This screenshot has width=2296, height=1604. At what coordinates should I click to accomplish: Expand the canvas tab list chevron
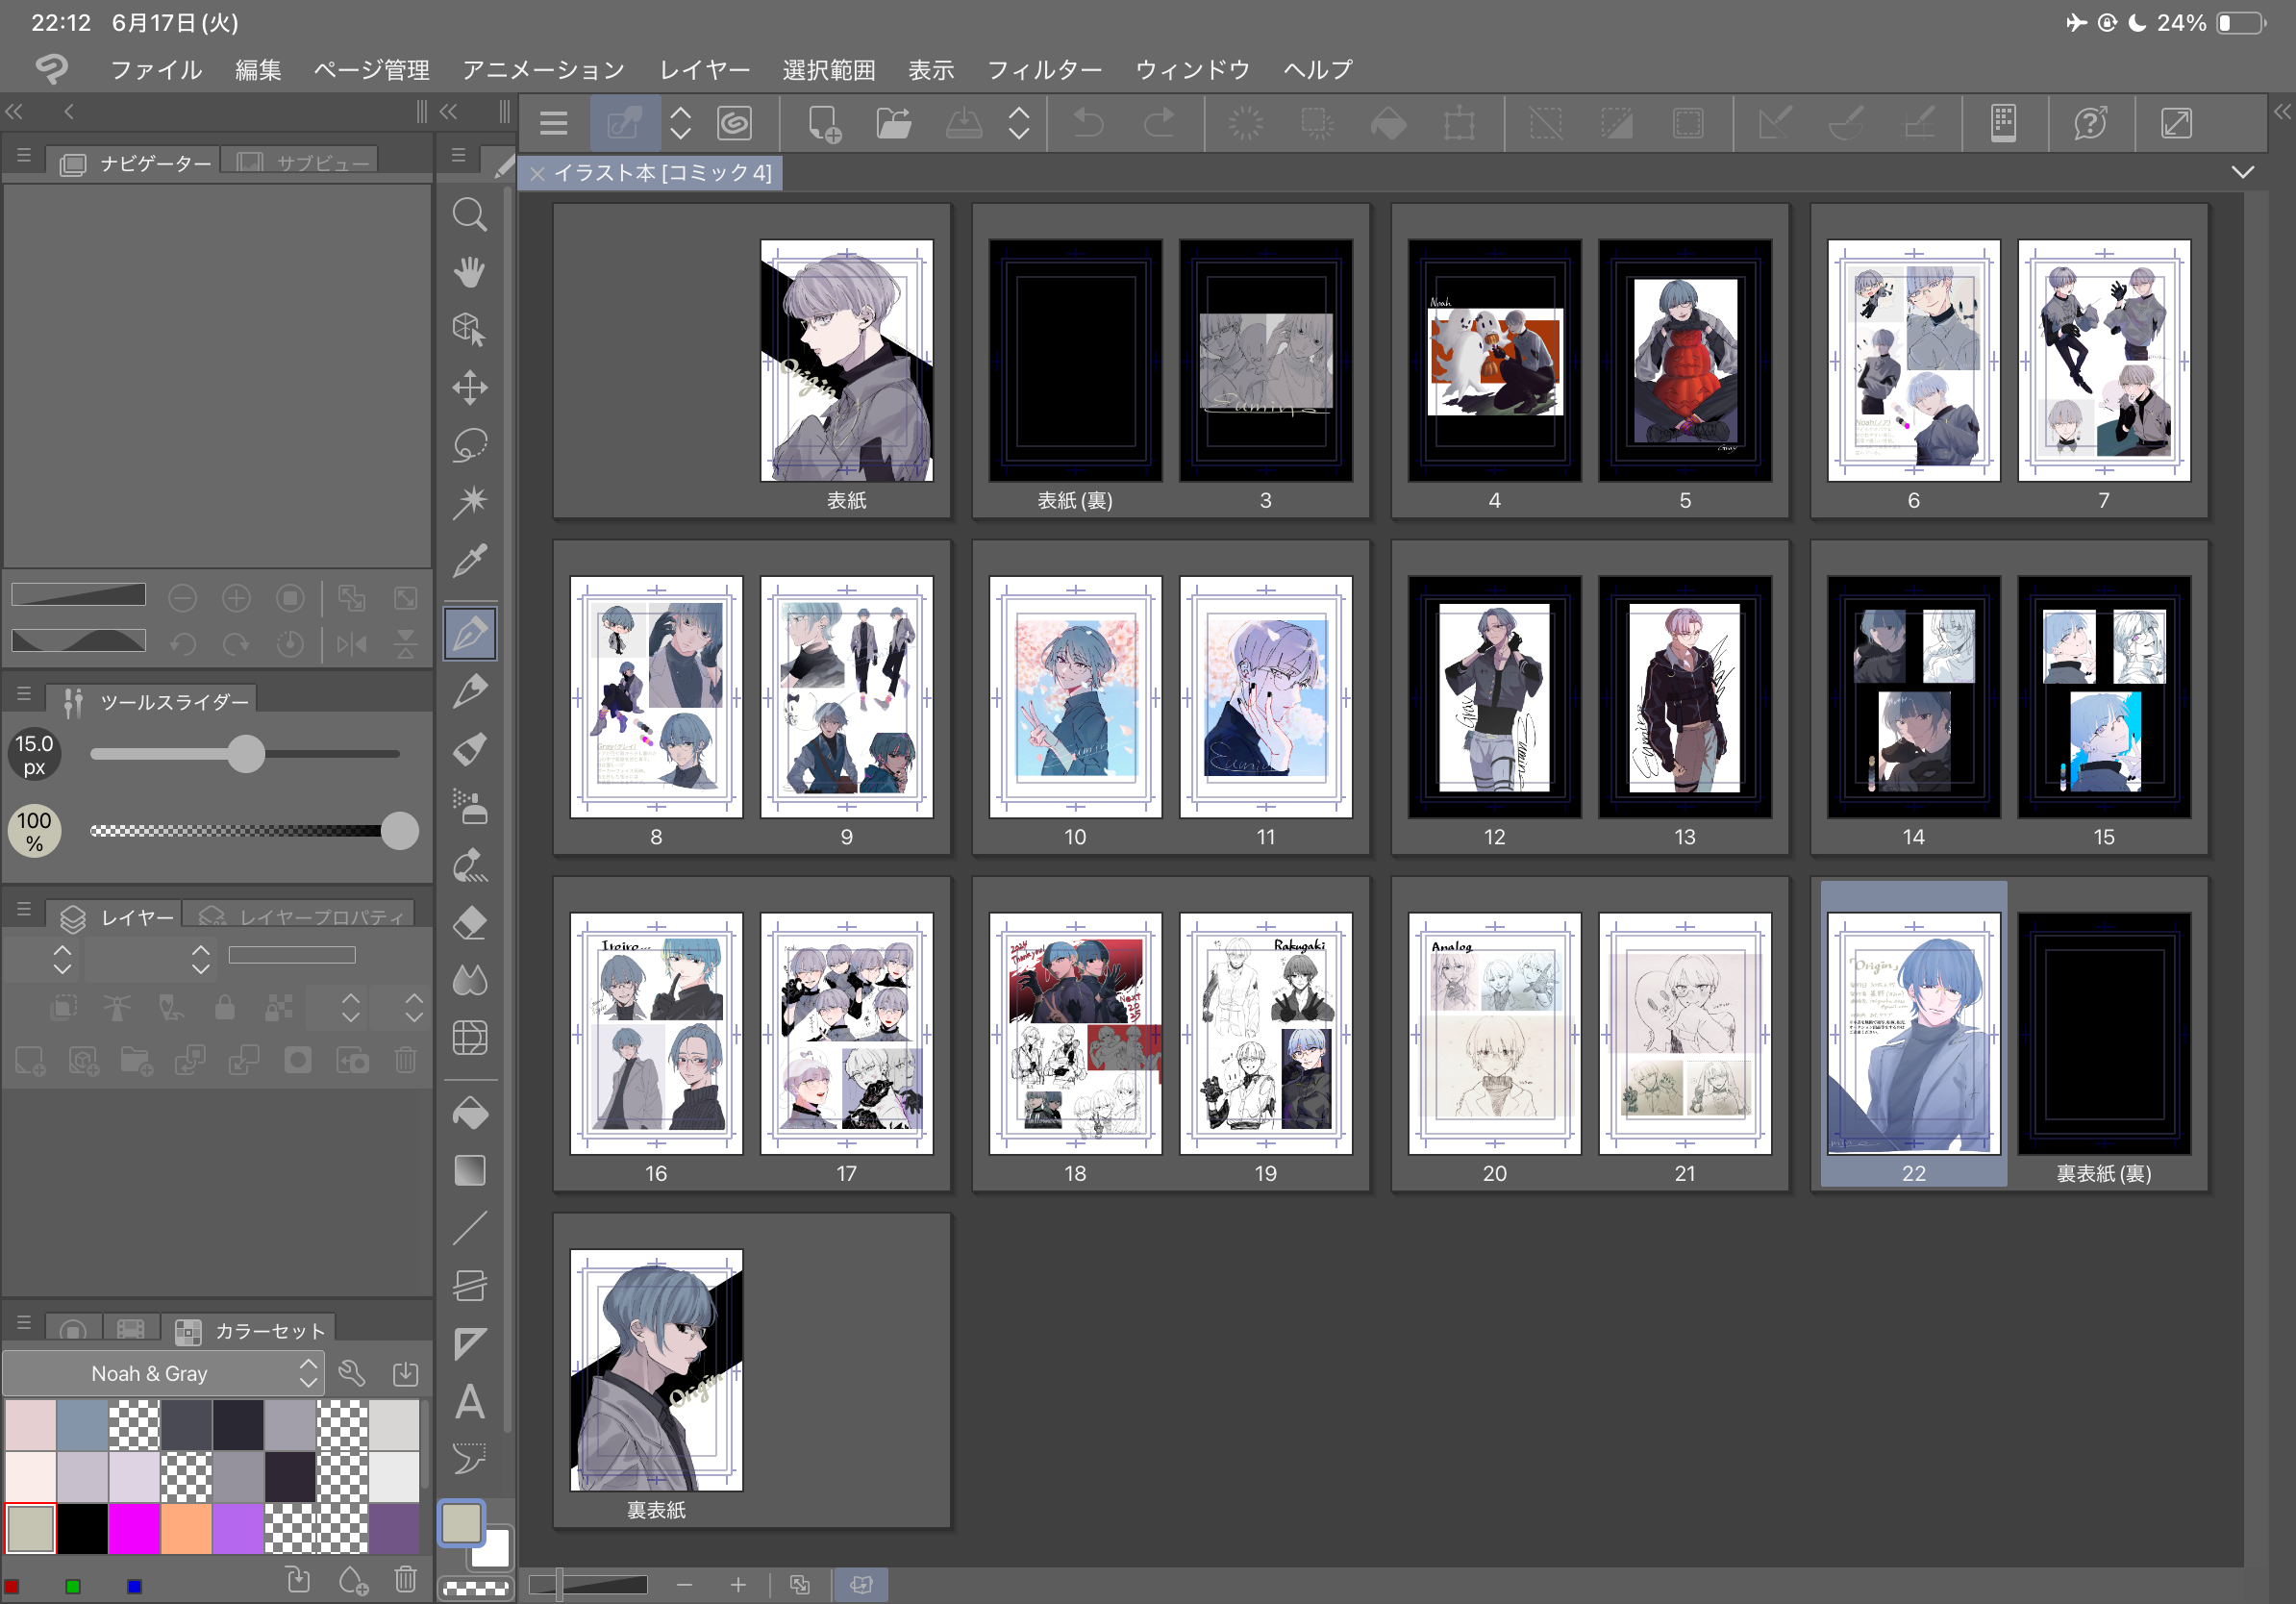point(2243,172)
